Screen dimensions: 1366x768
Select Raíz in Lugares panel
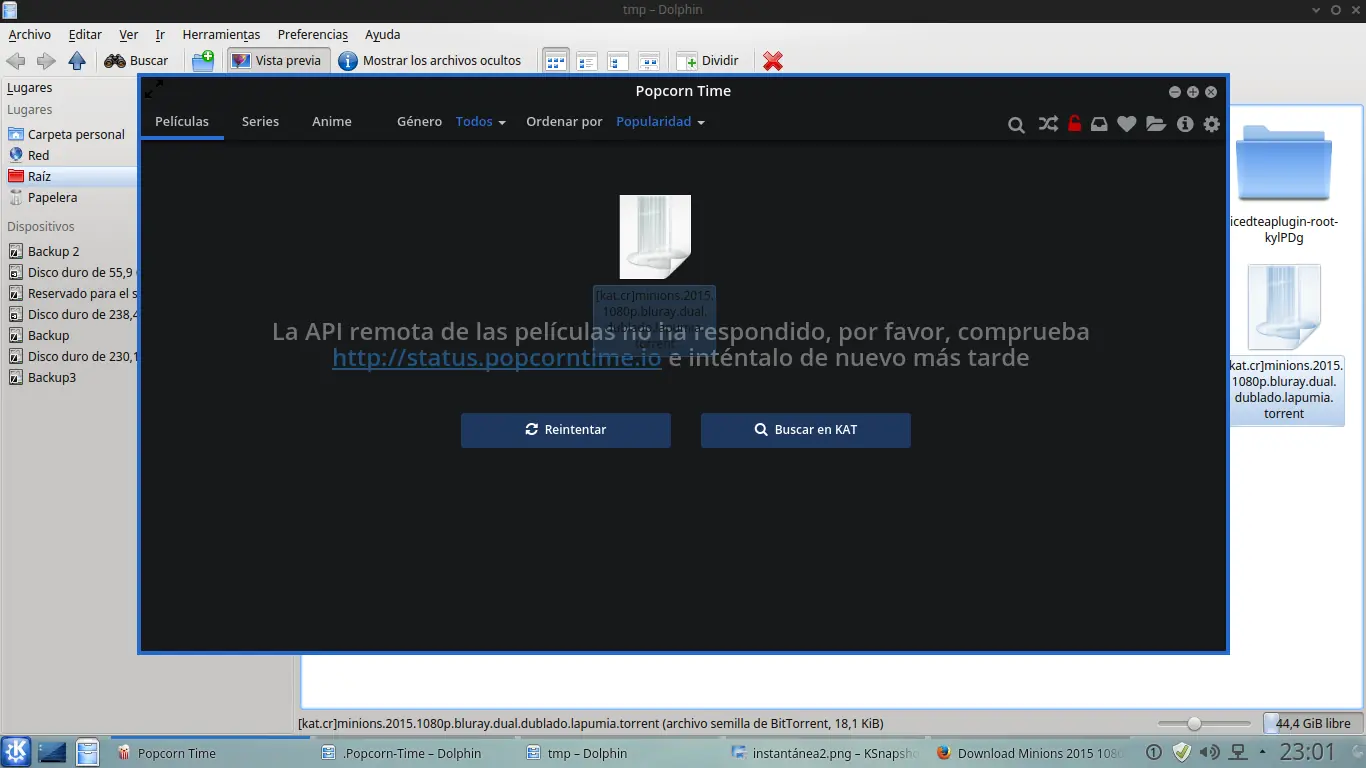pos(68,176)
